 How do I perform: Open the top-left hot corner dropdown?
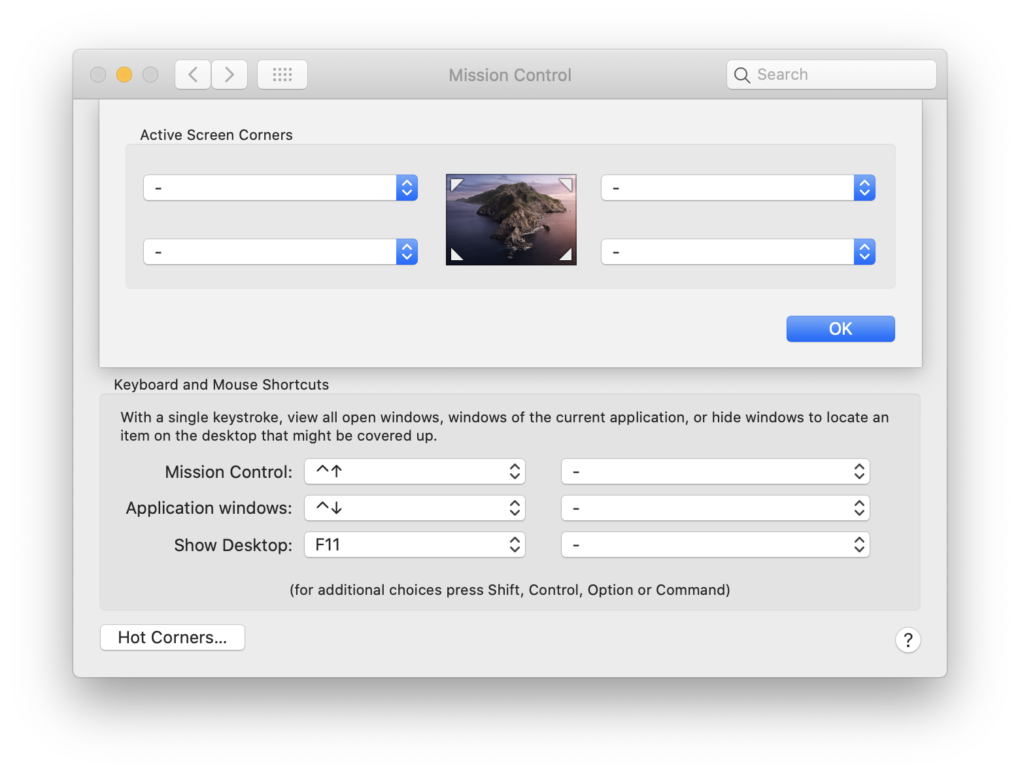(280, 187)
